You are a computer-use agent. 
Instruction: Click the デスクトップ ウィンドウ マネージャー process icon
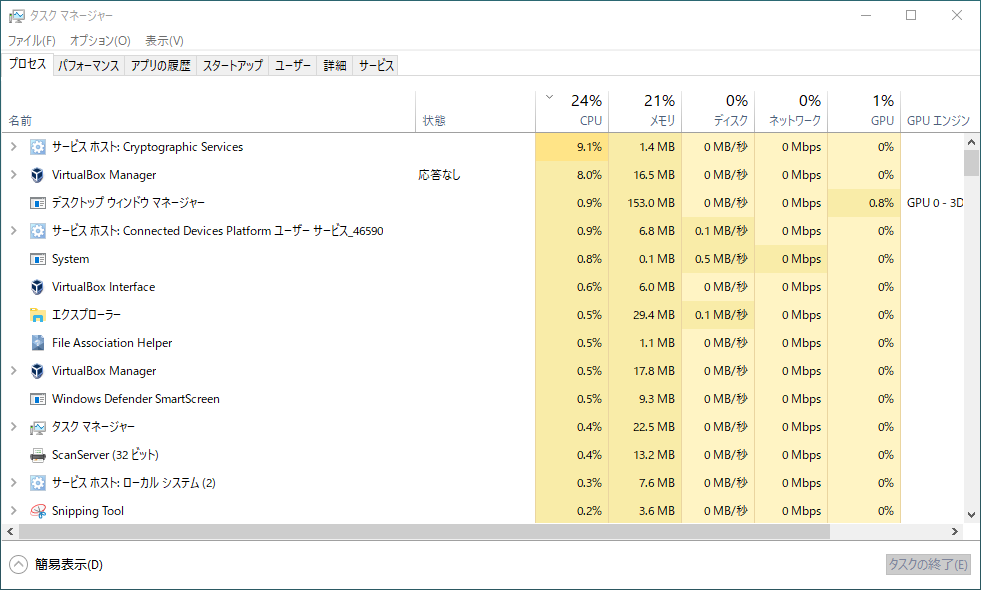click(38, 203)
